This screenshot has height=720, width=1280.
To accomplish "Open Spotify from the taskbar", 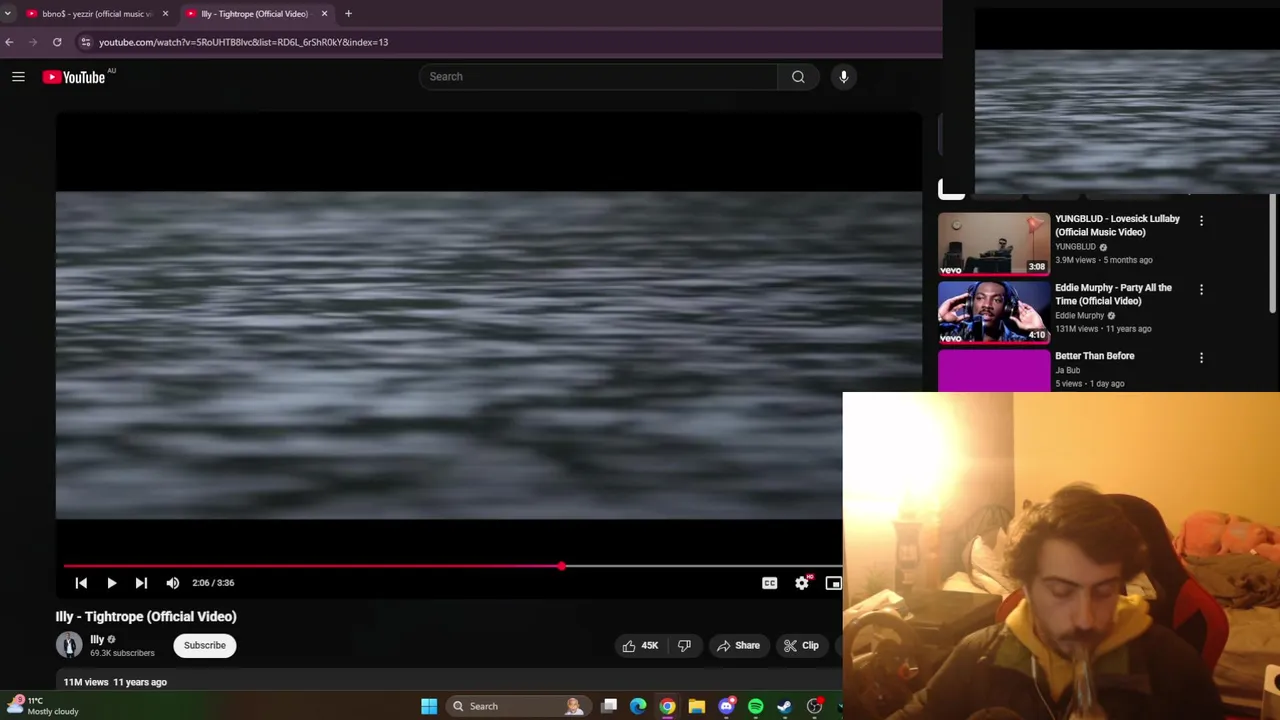I will pyautogui.click(x=756, y=706).
